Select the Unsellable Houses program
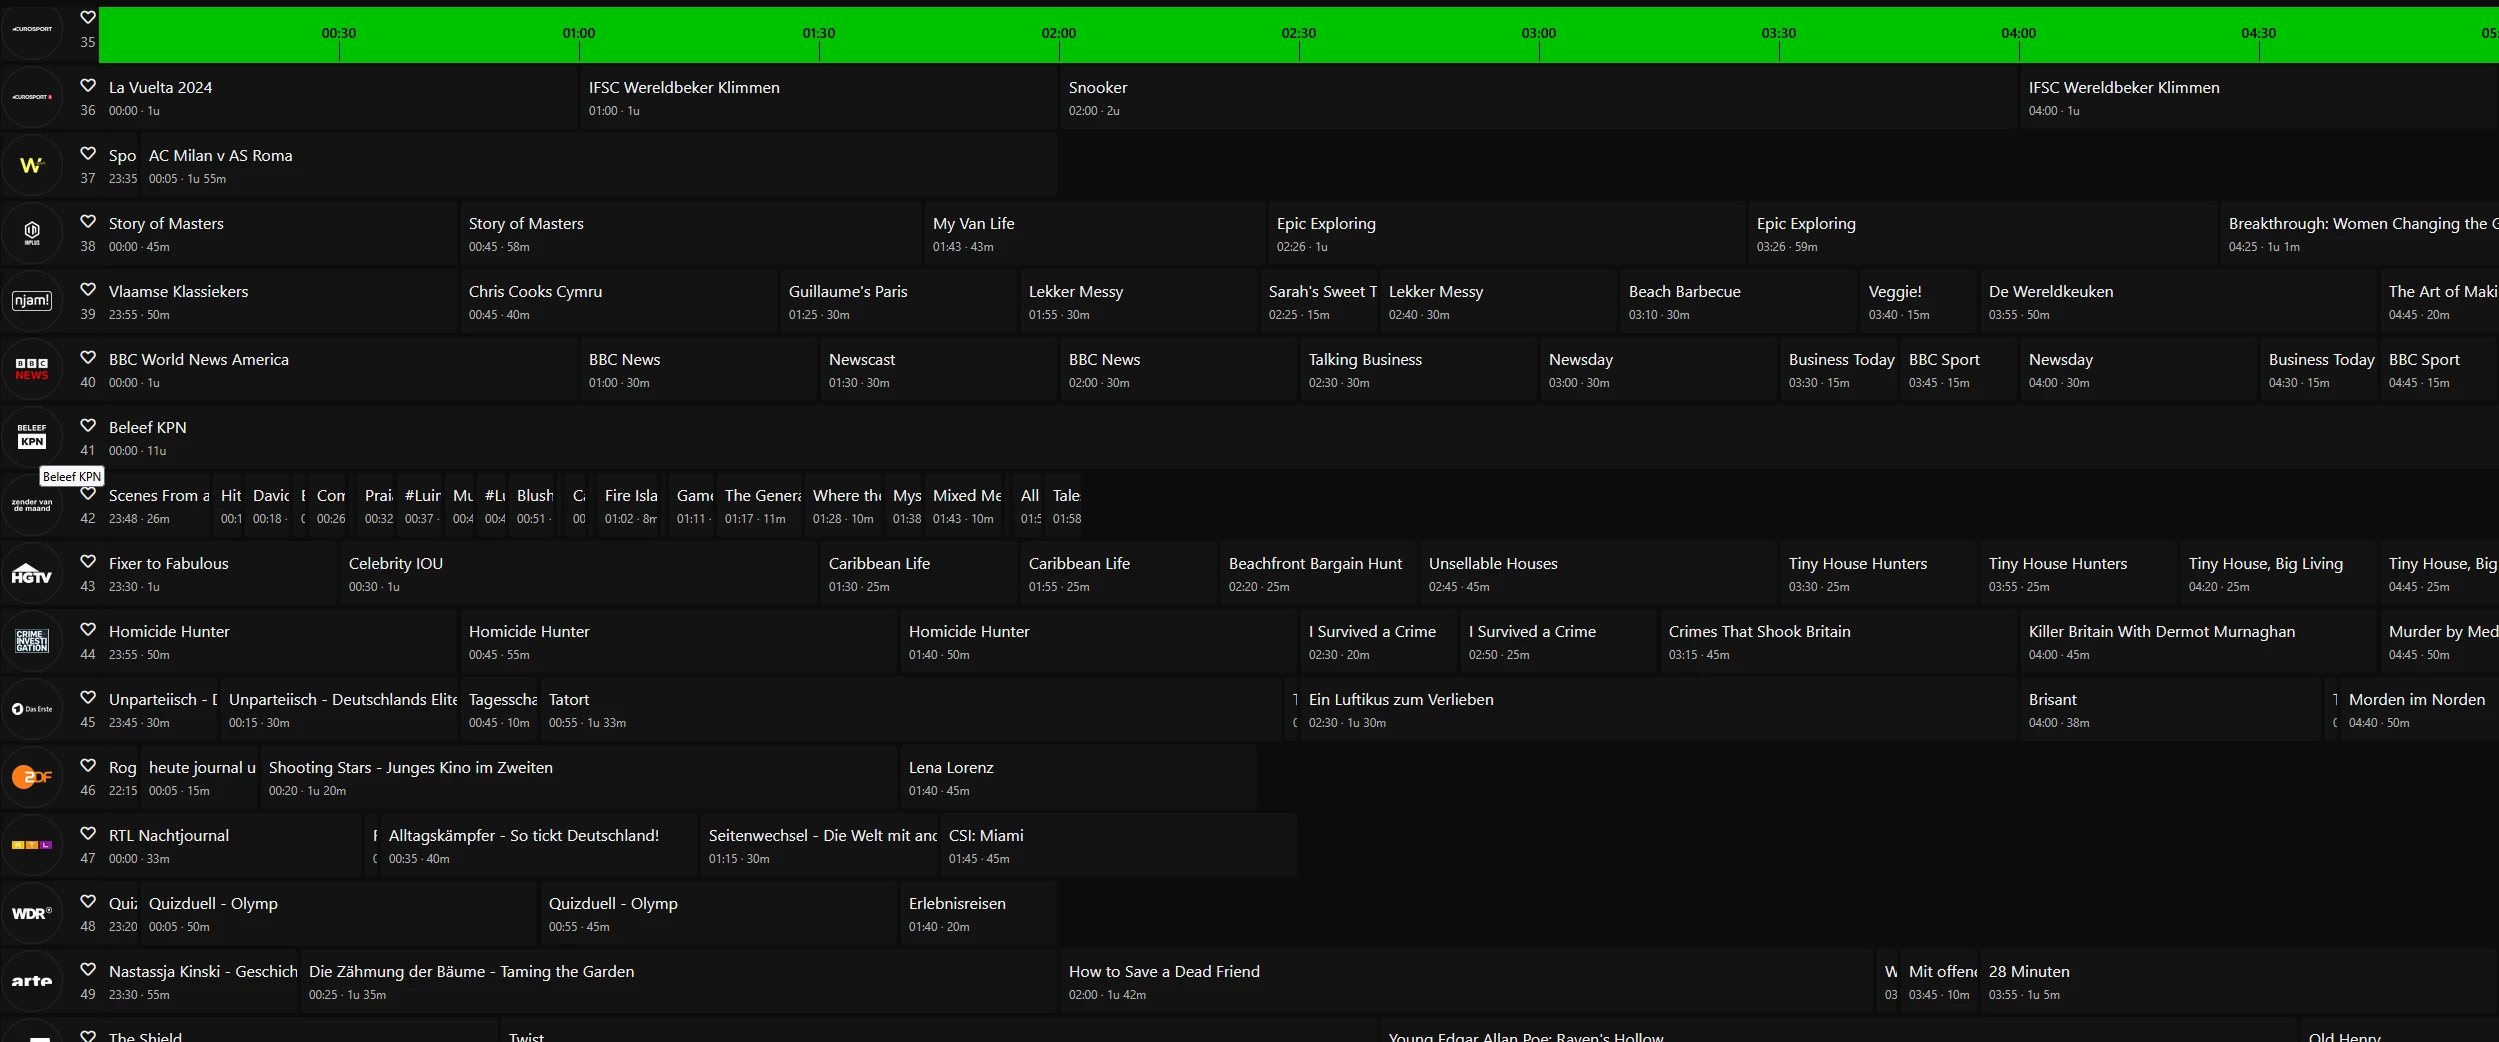2499x1042 pixels. click(x=1599, y=574)
